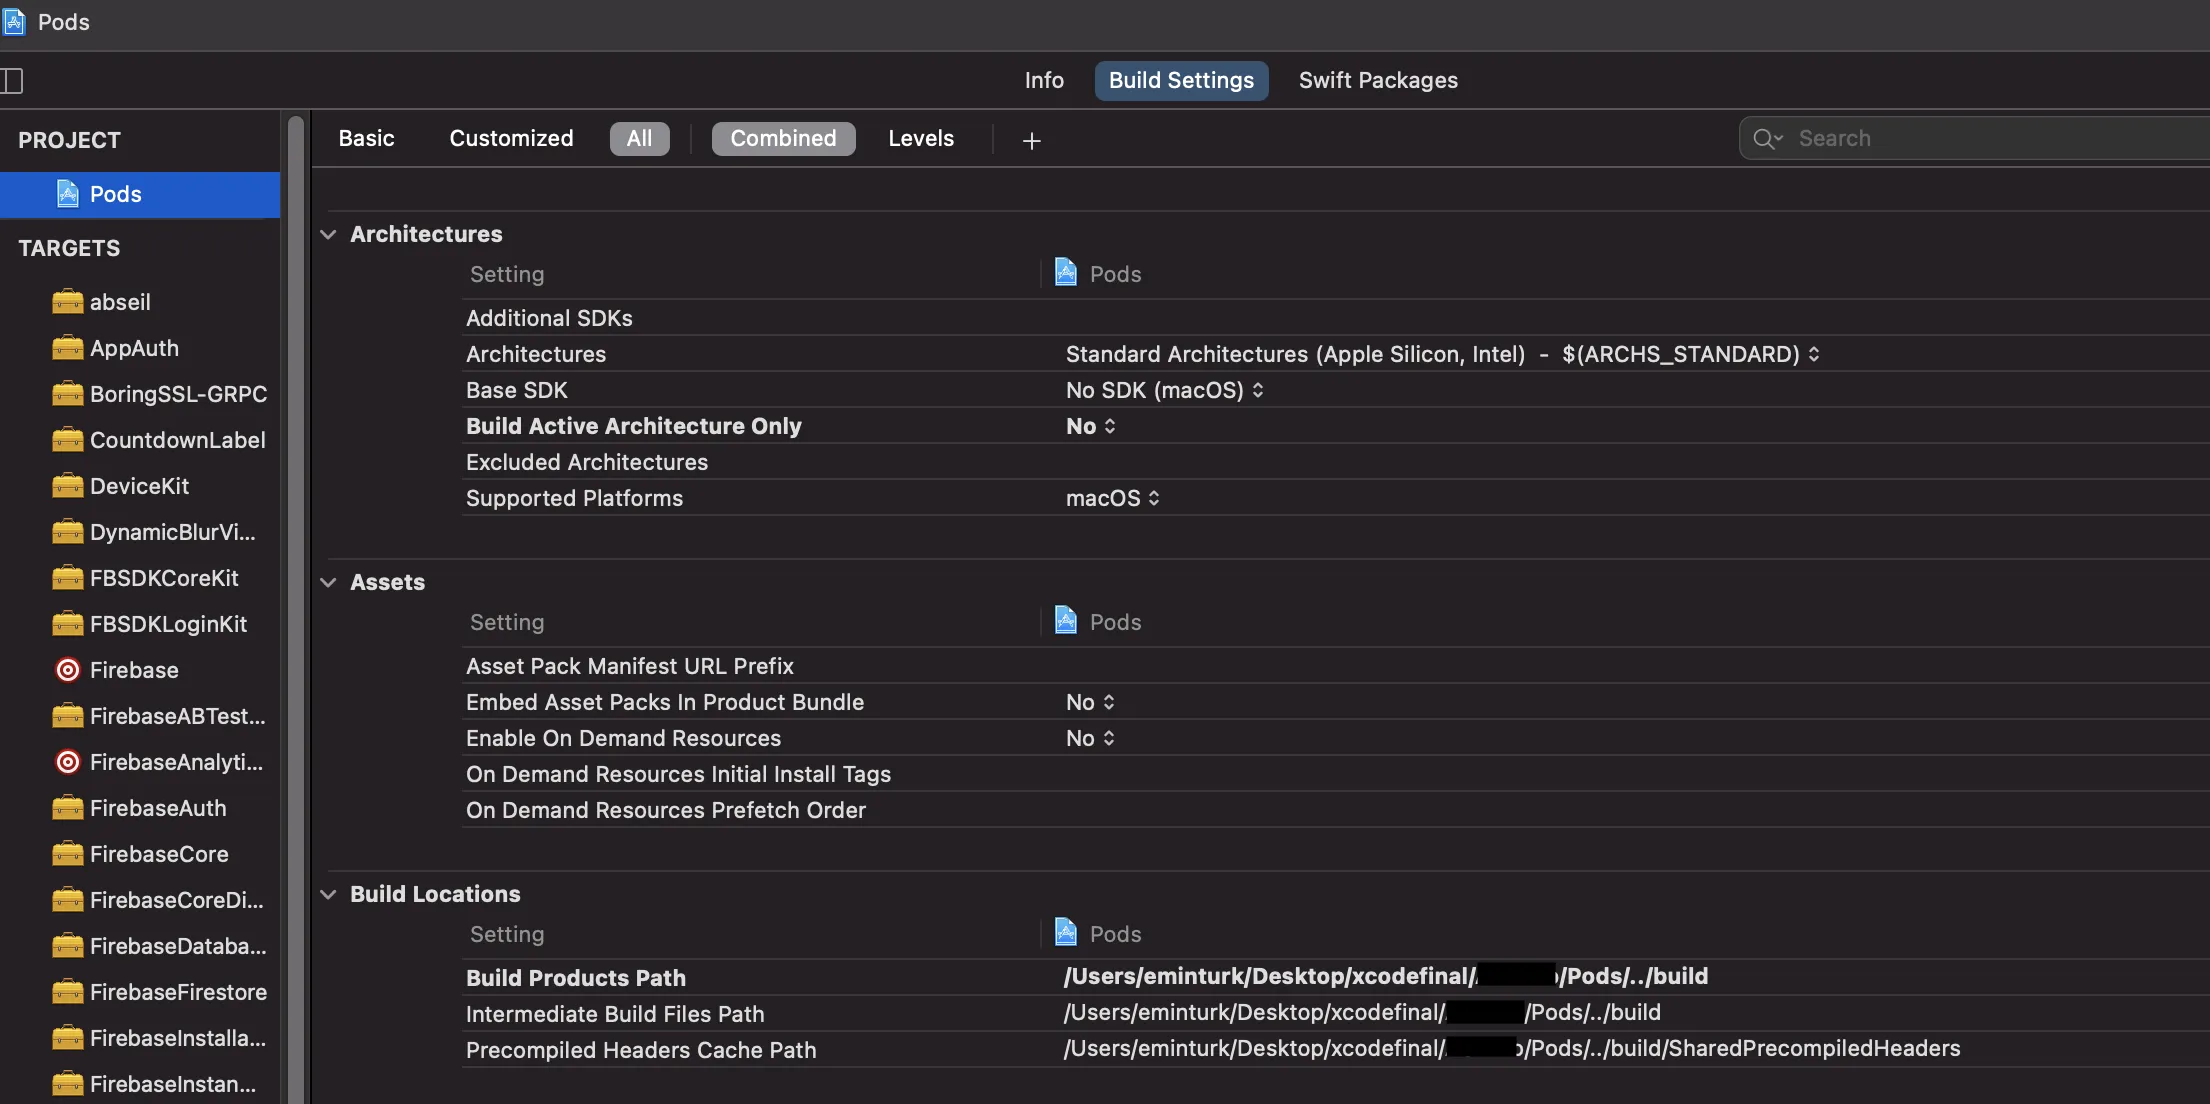The image size is (2210, 1104).
Task: Click the DeviceKit target icon
Action: (67, 486)
